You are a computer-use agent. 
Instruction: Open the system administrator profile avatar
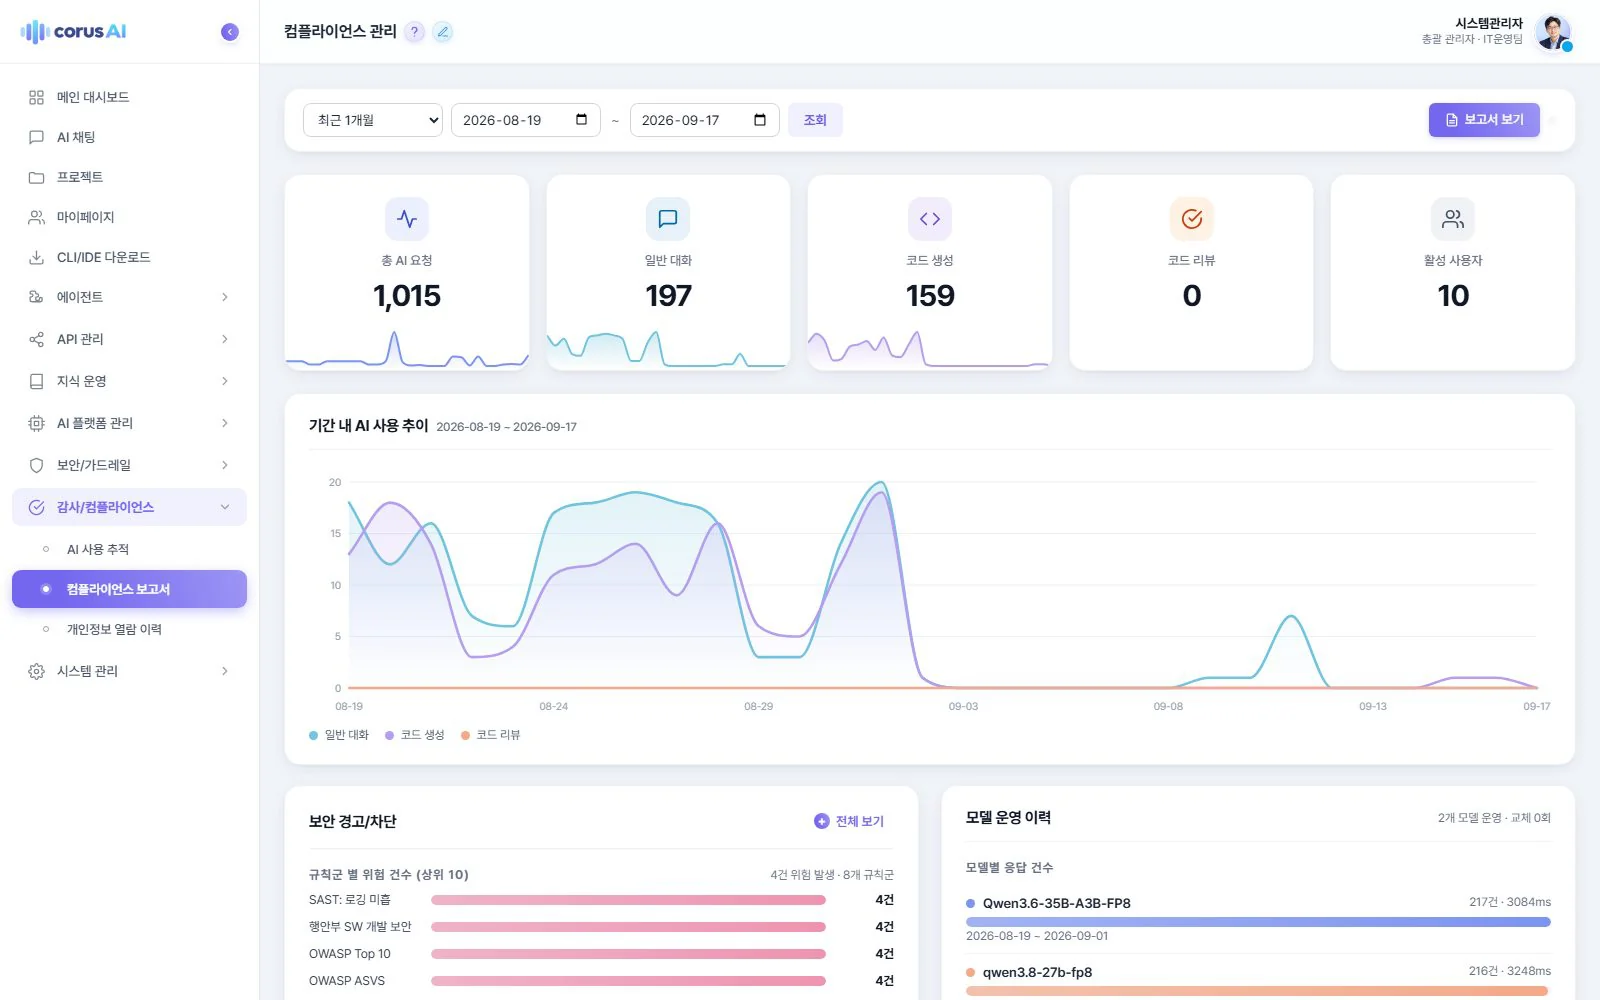click(x=1553, y=32)
